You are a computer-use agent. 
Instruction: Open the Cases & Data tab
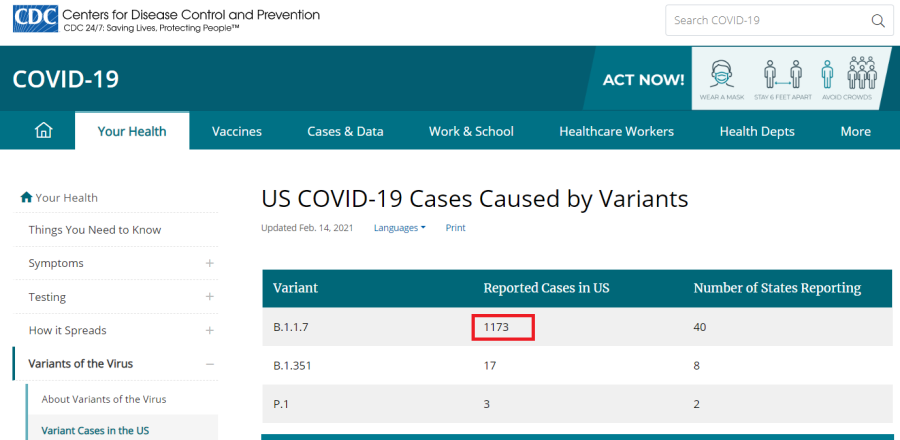345,131
